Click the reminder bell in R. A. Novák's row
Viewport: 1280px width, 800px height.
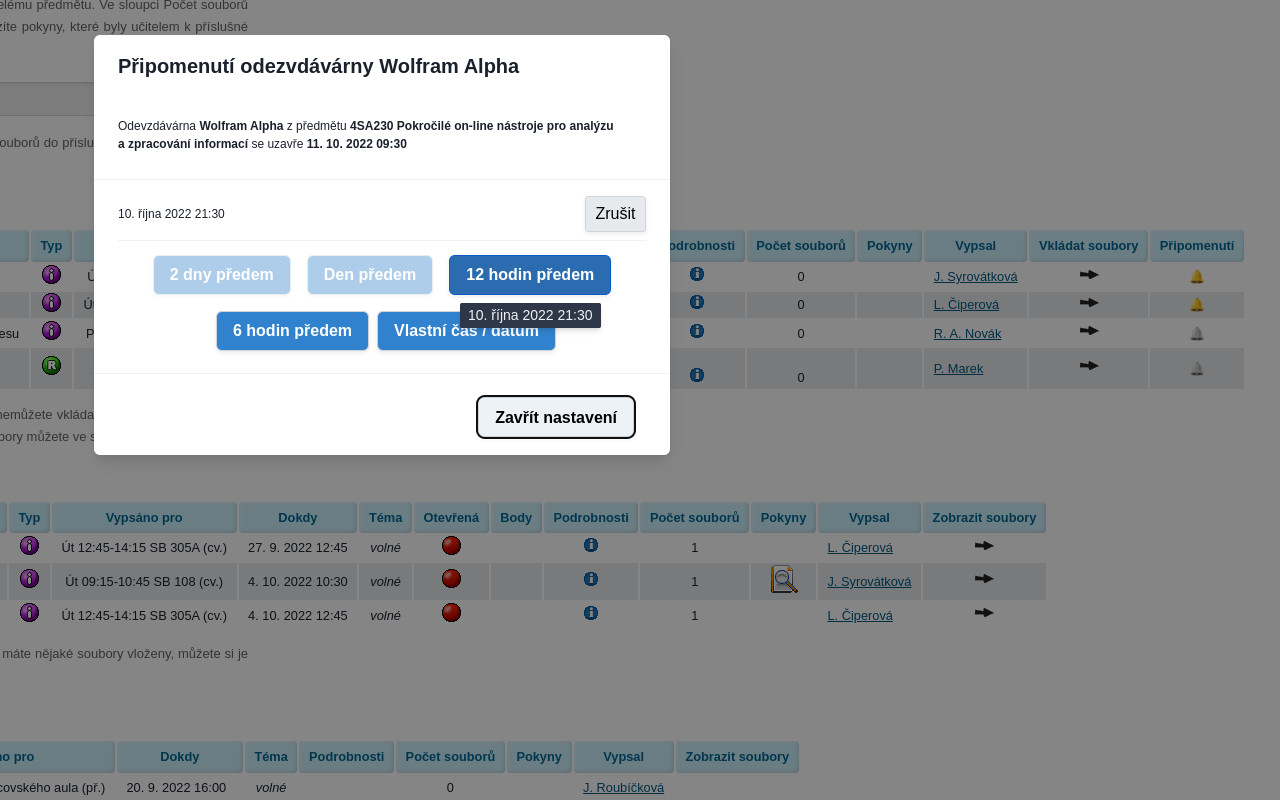[x=1197, y=333]
